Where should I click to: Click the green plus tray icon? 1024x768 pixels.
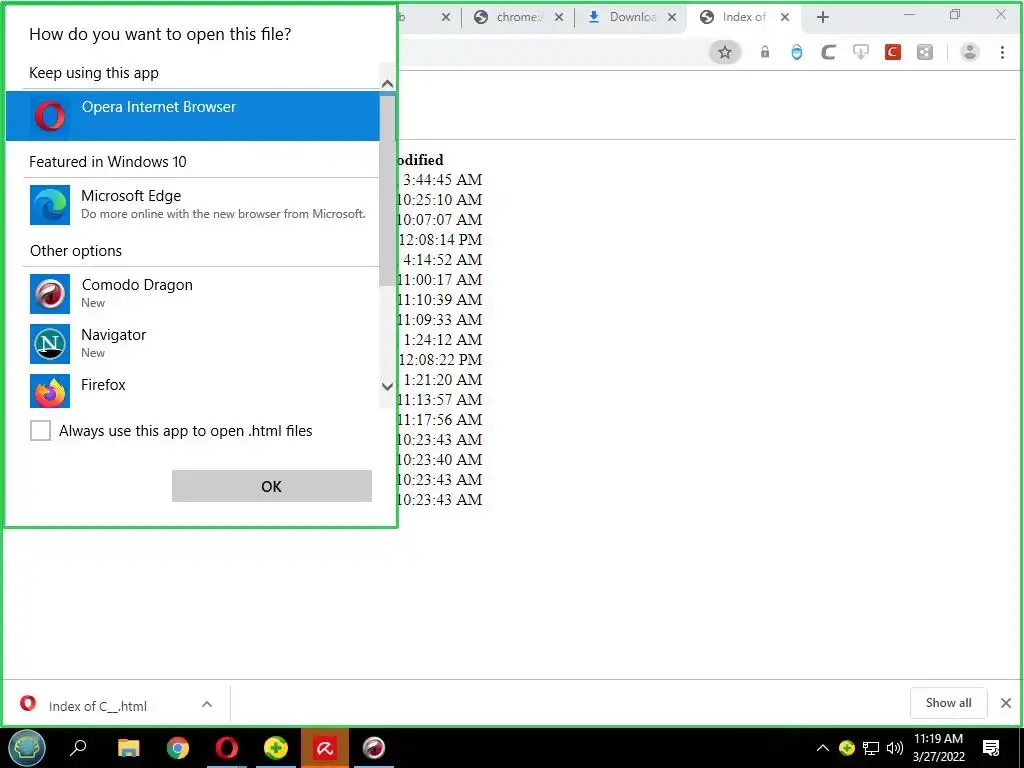[x=847, y=748]
